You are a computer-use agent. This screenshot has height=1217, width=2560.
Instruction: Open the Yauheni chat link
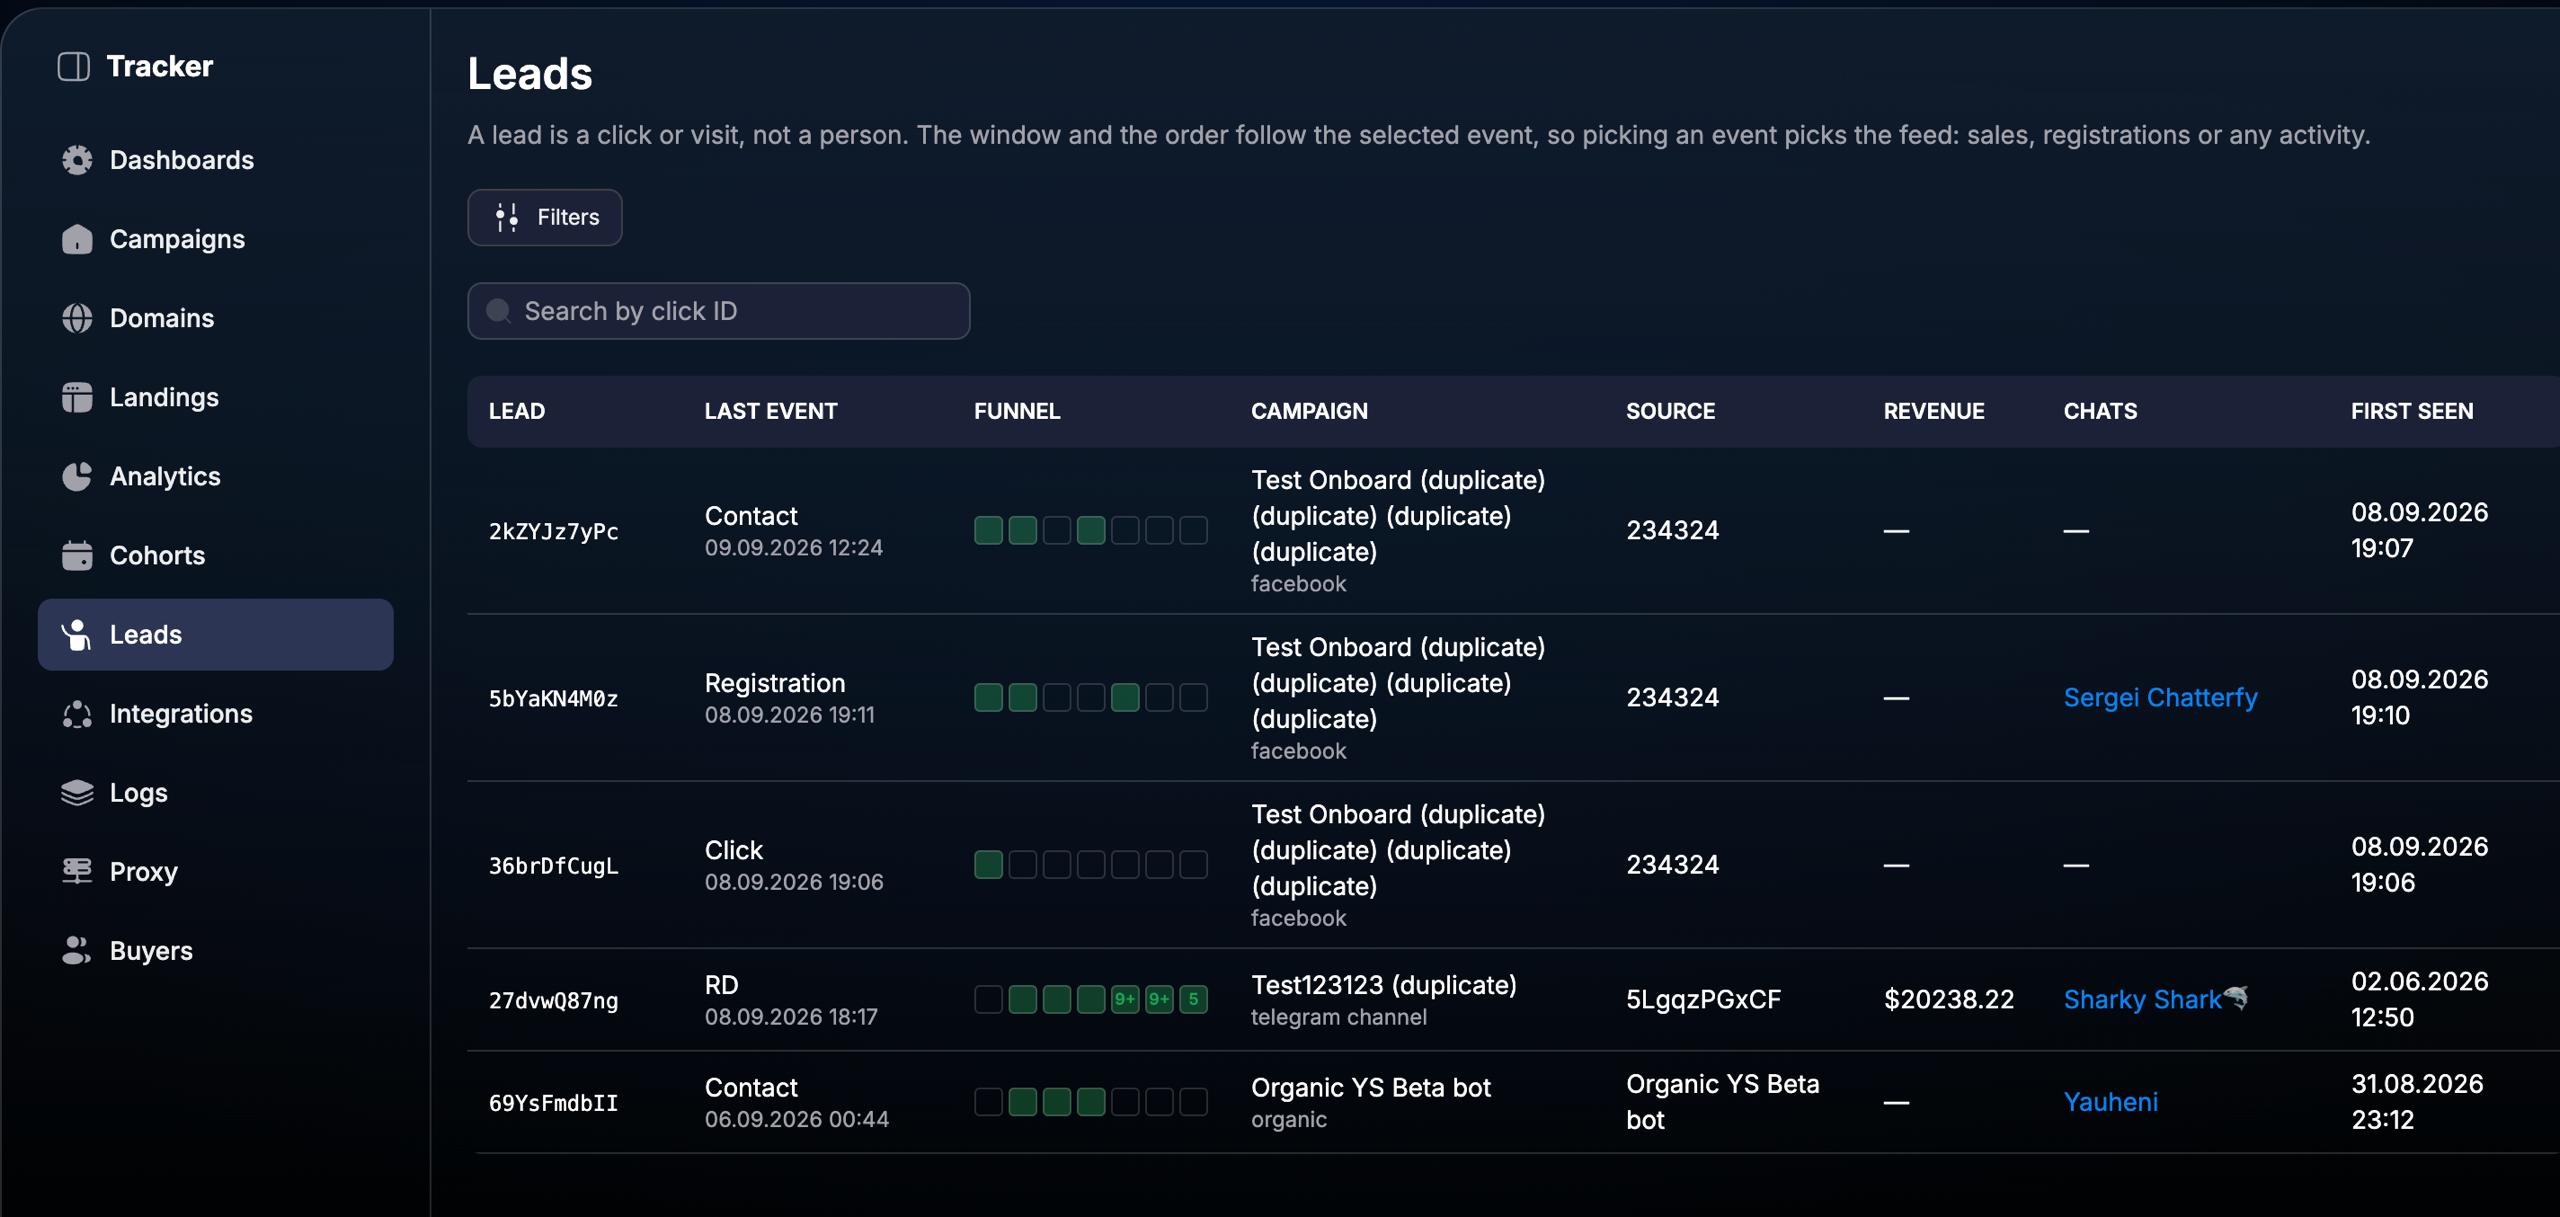2110,1102
